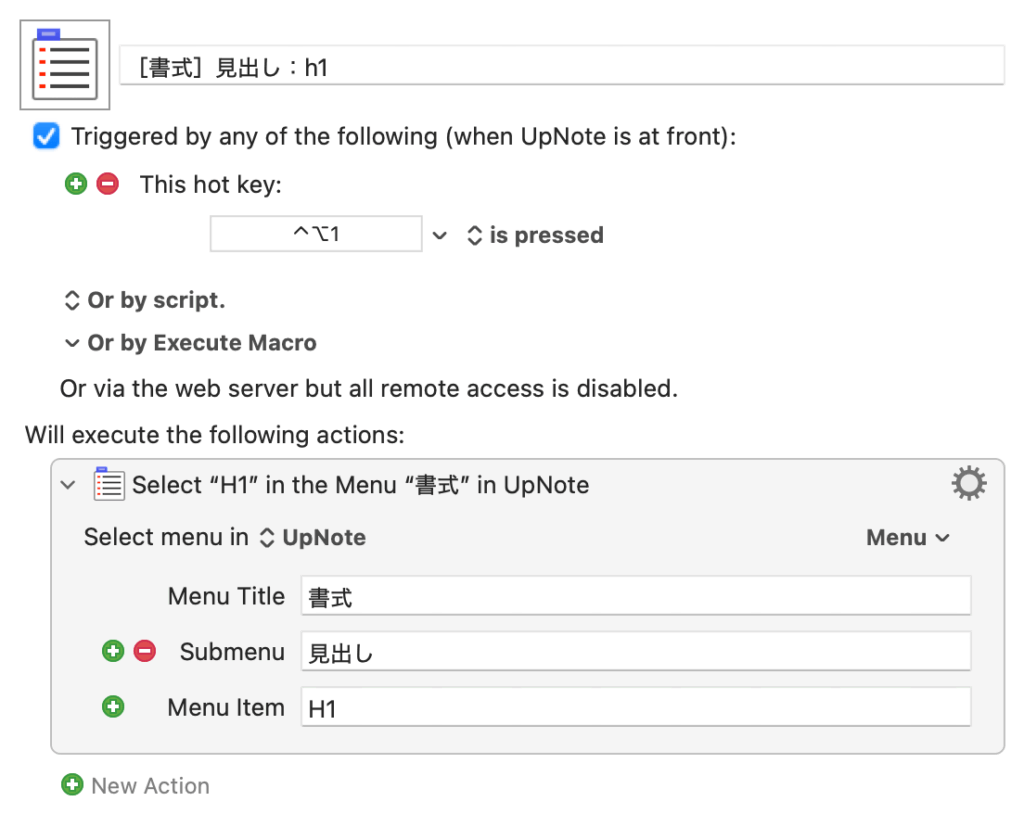This screenshot has height=814, width=1024.
Task: Open the Menu popup on the action
Action: point(907,538)
